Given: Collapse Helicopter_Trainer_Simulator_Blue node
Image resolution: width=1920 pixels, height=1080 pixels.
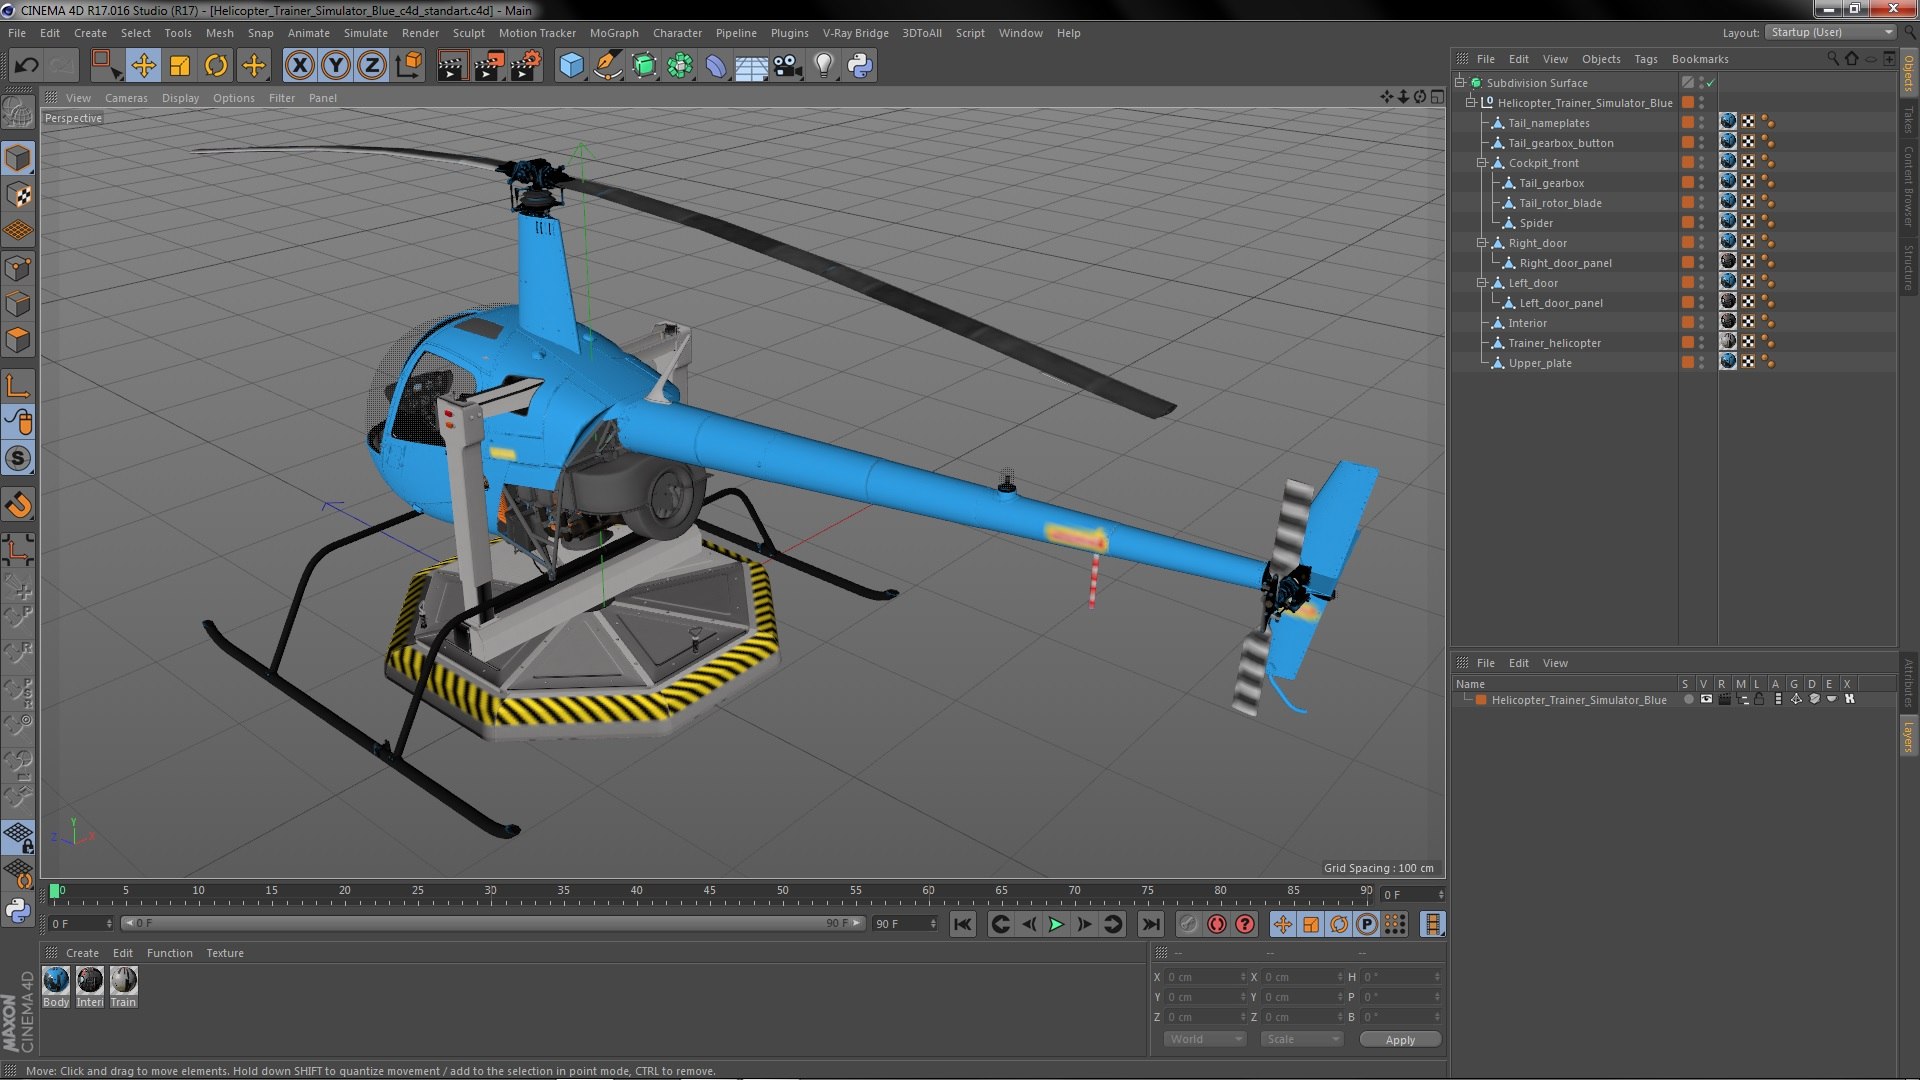Looking at the screenshot, I should (x=1471, y=102).
